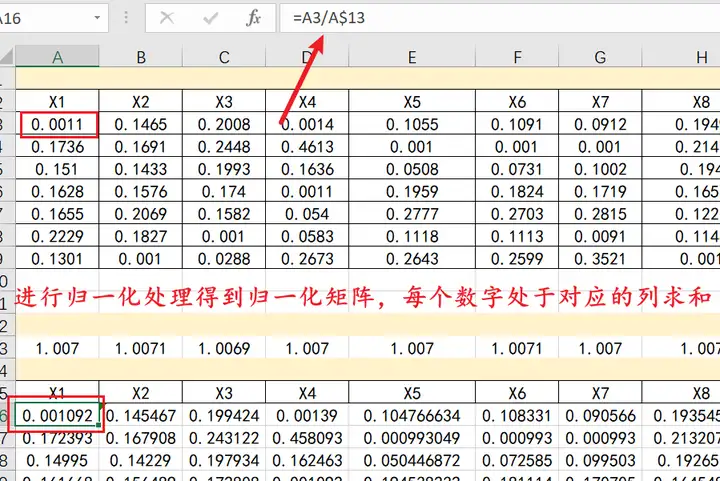Select column G header

600,57
